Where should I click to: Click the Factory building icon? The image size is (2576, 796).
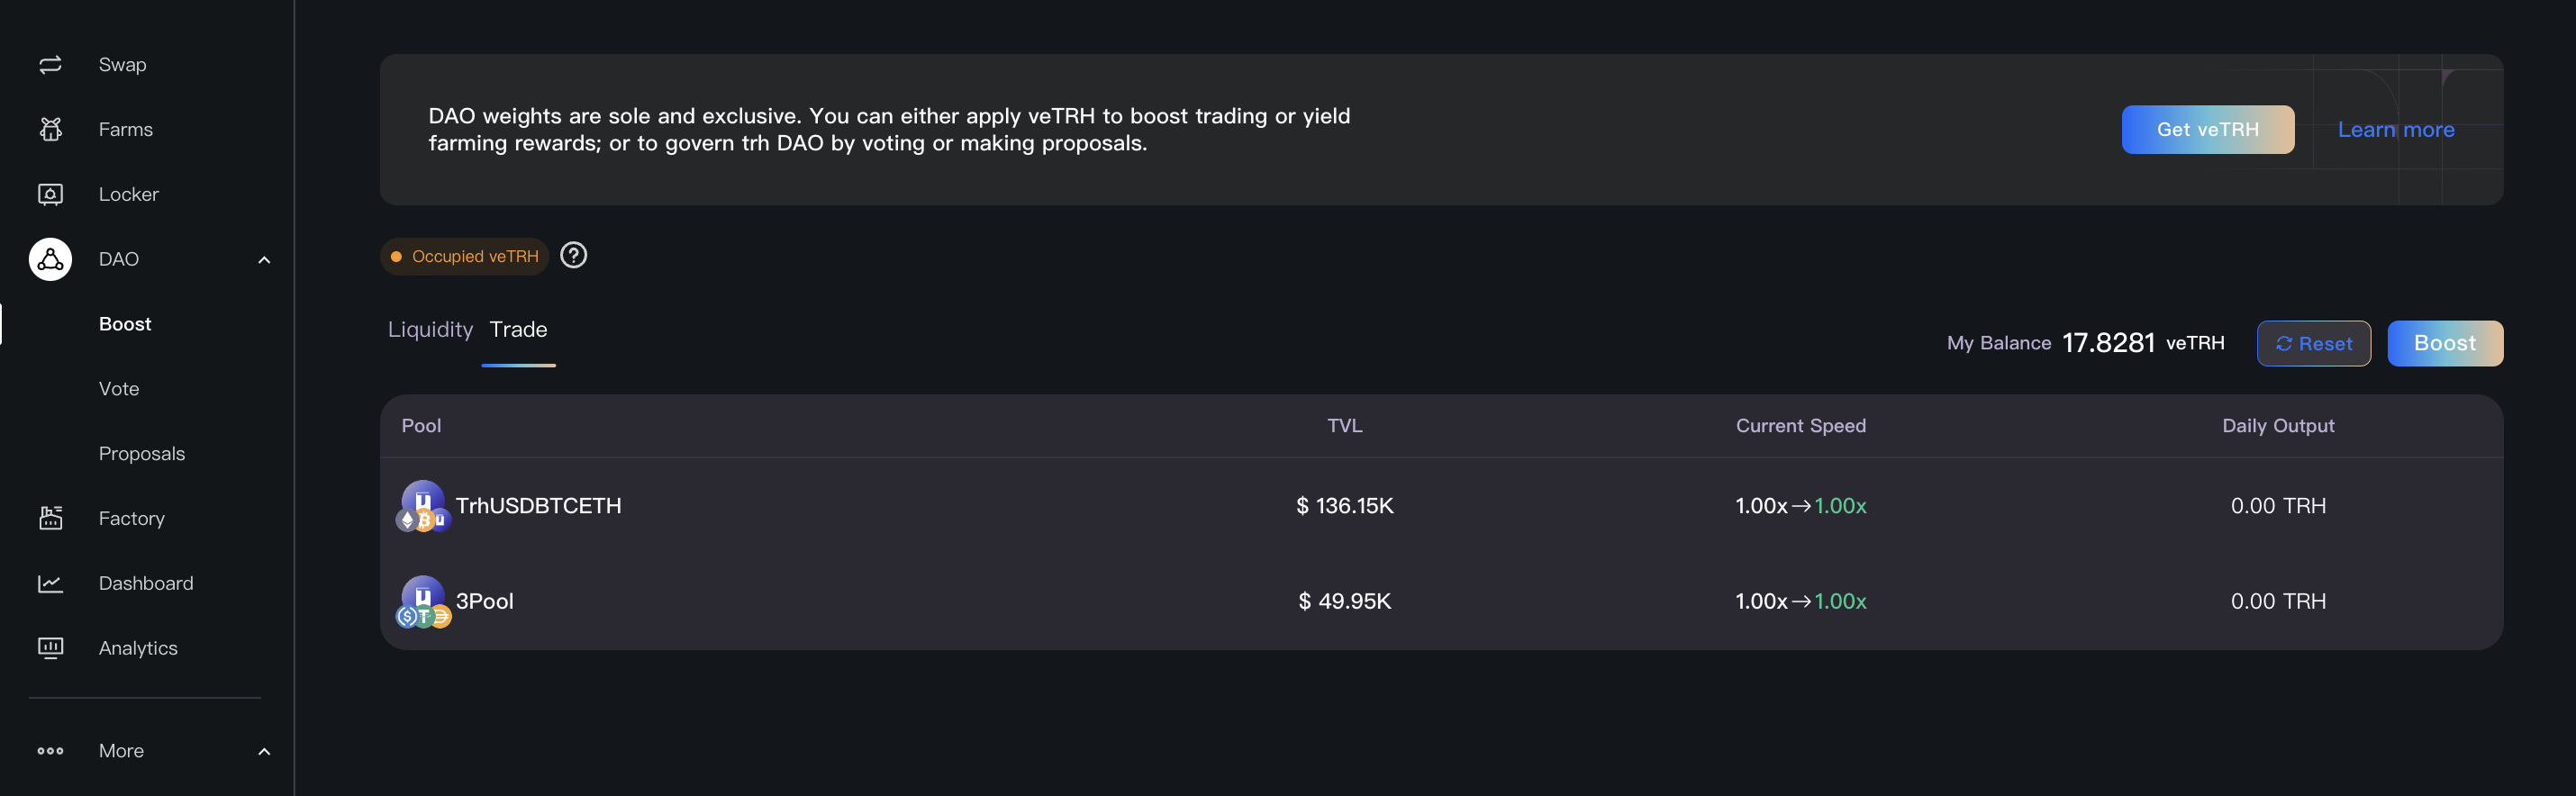click(x=50, y=518)
